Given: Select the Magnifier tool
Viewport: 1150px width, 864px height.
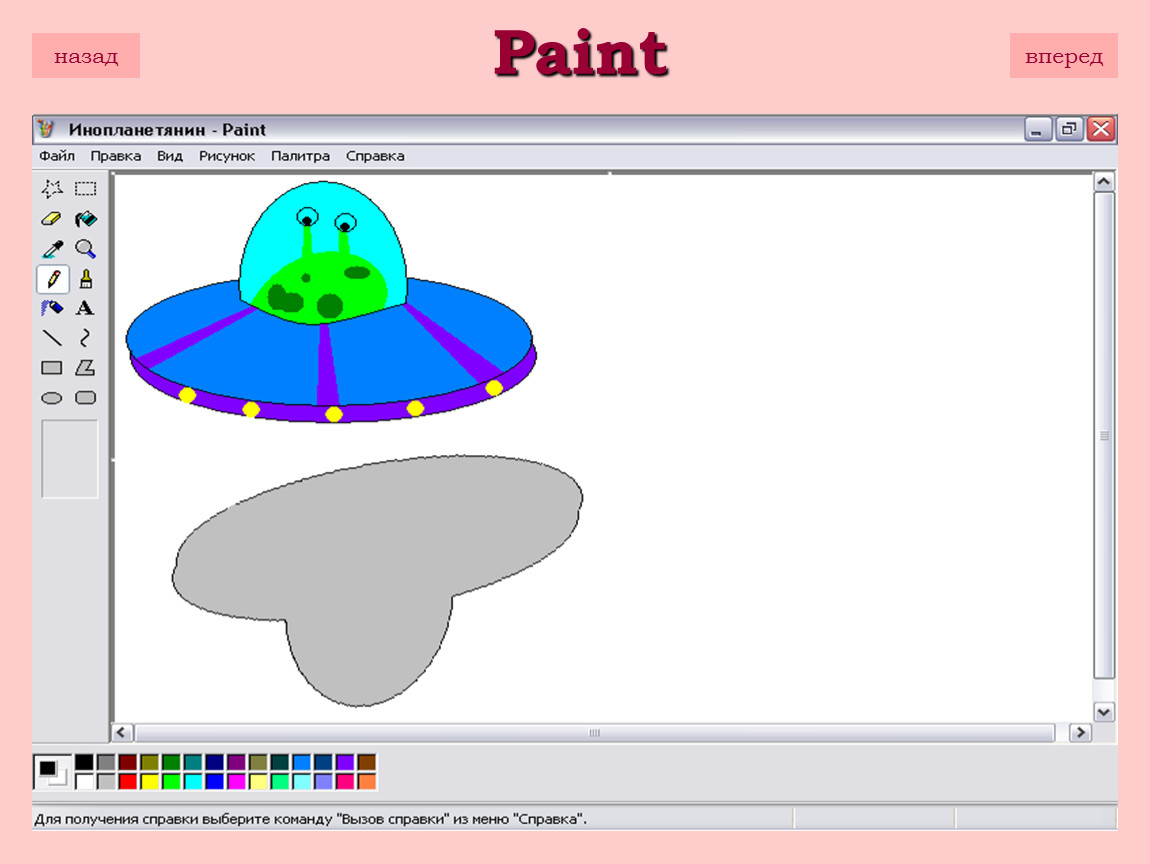Looking at the screenshot, I should 86,249.
